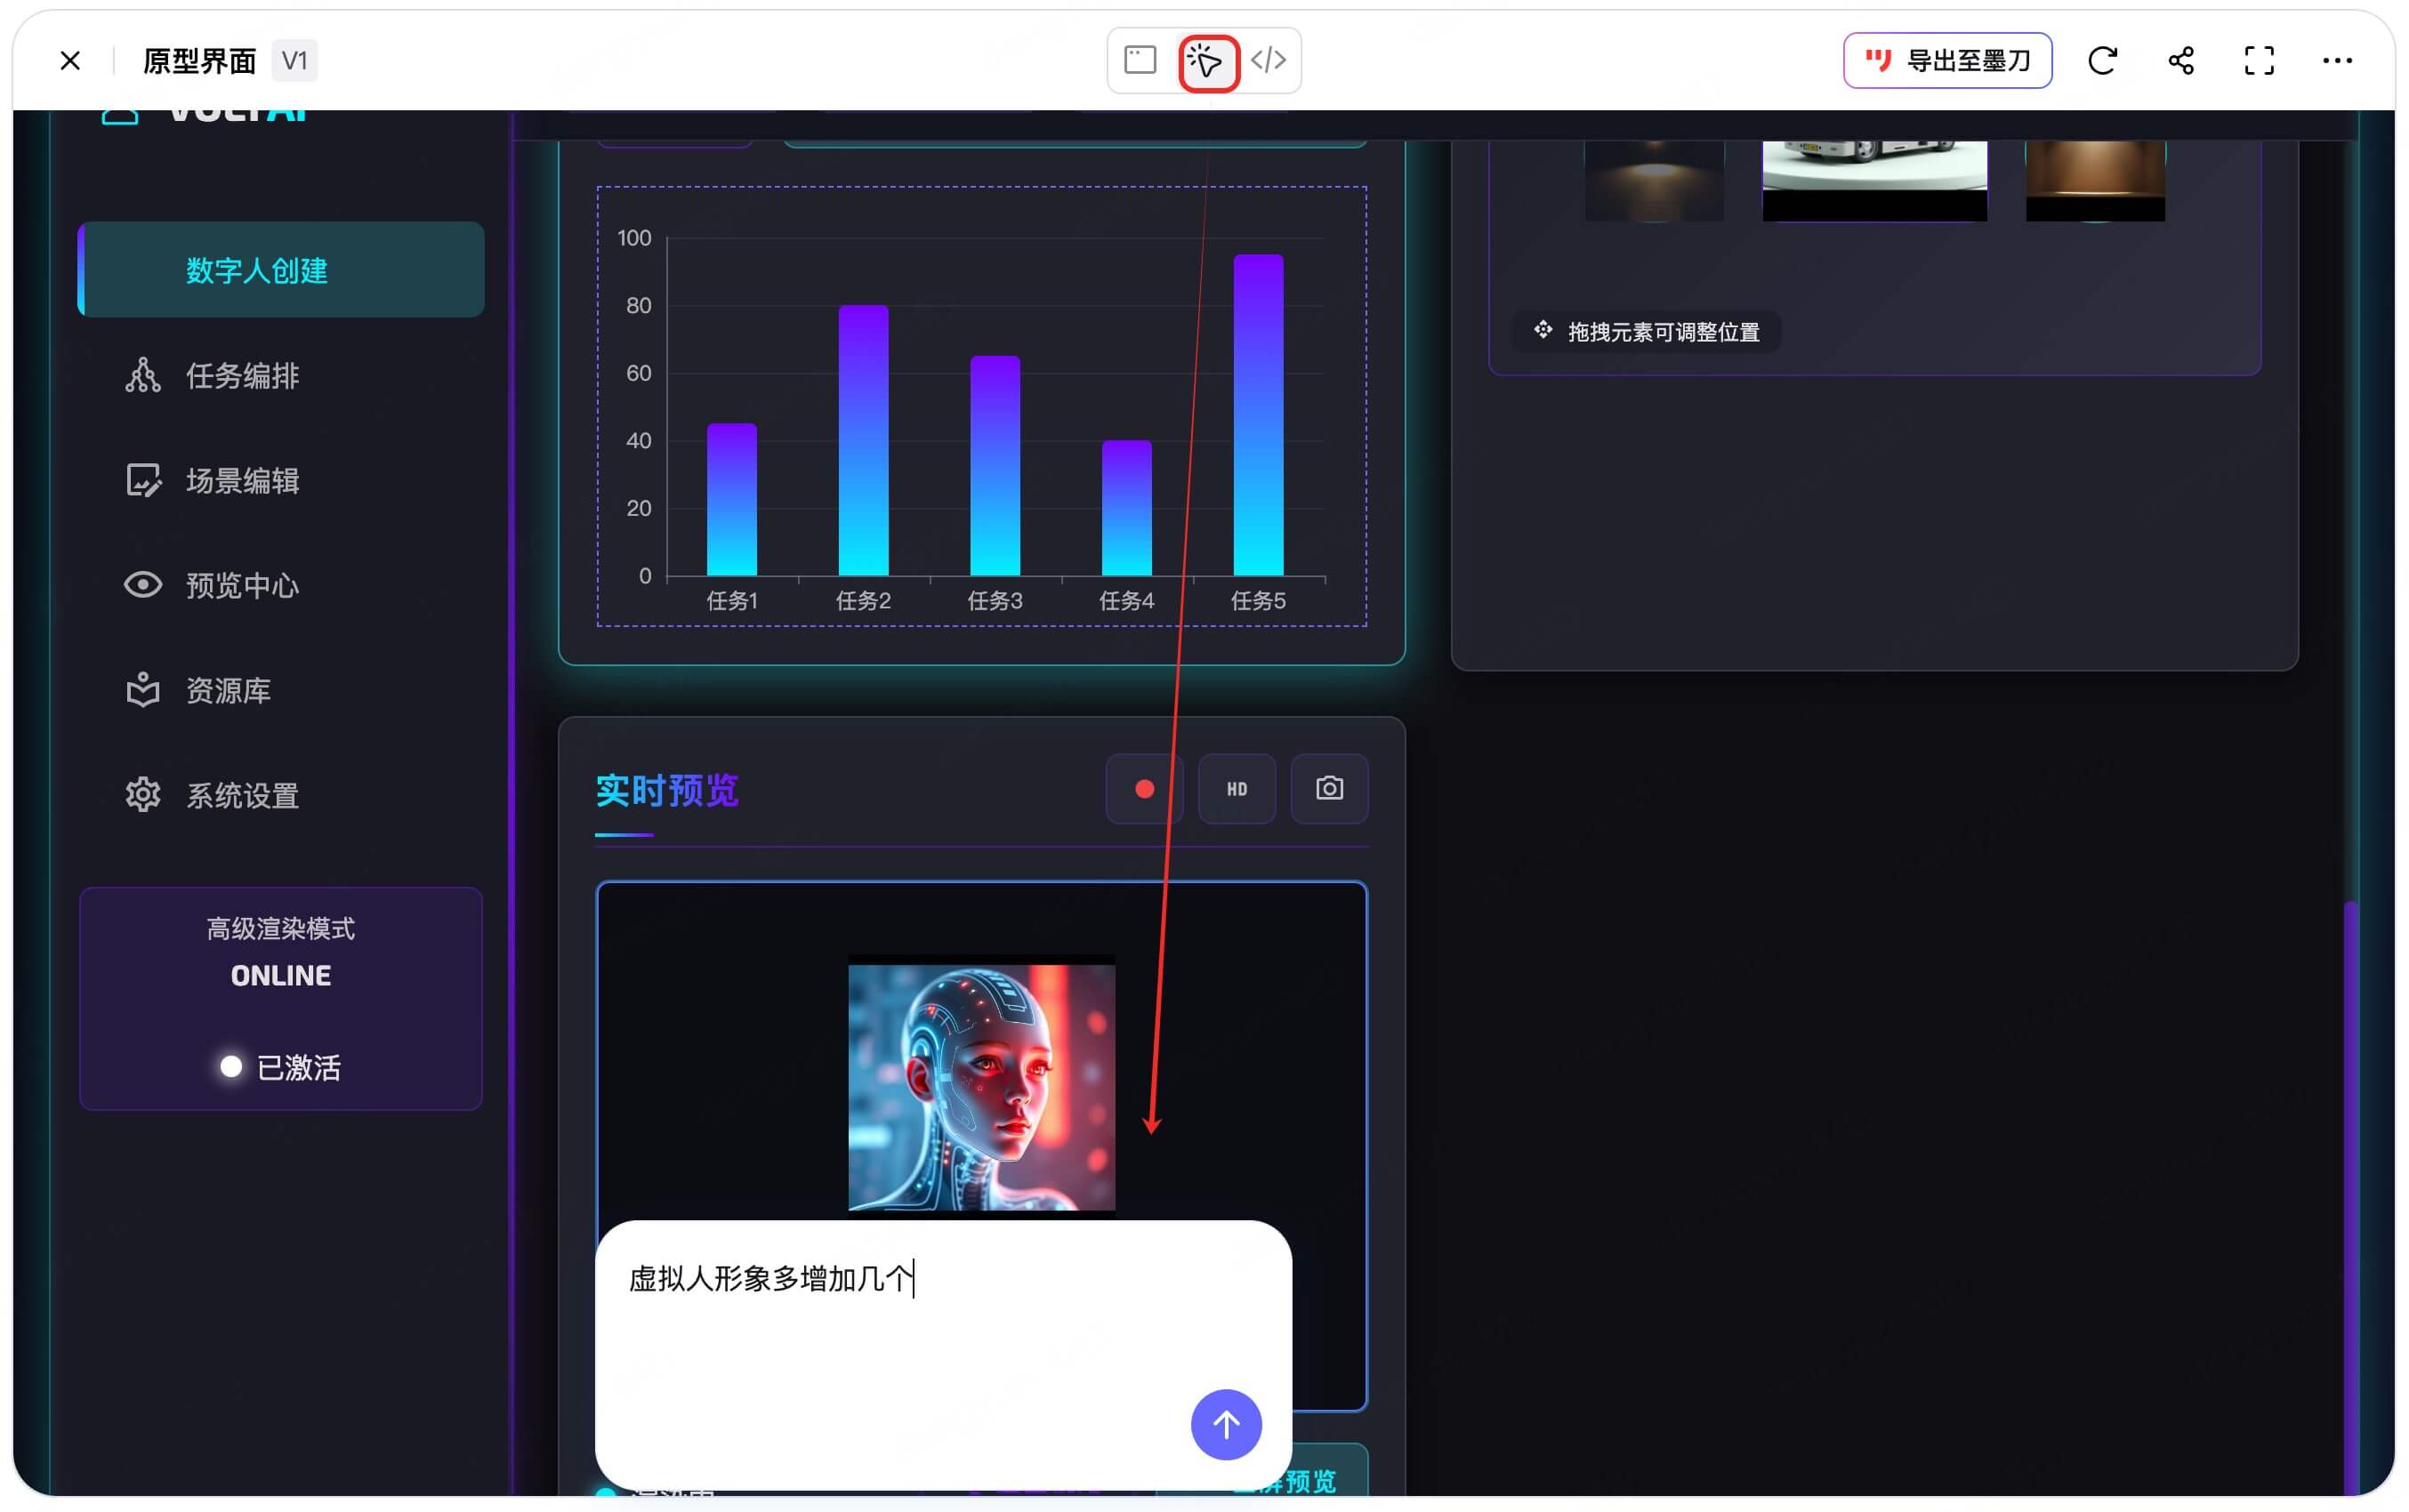Click the element selection cursor tool icon

(x=1207, y=62)
